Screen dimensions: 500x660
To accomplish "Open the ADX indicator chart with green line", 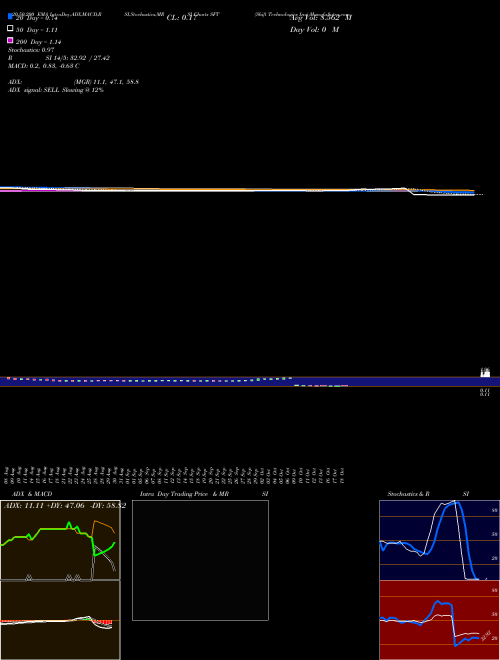I will coord(60,540).
